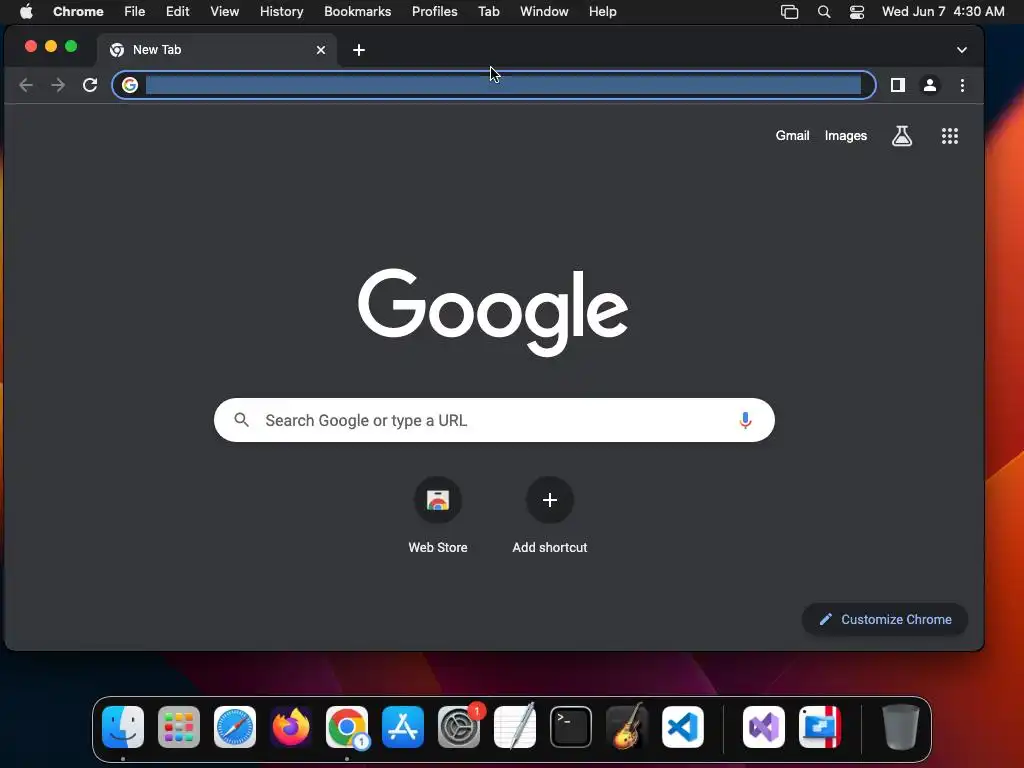Image resolution: width=1024 pixels, height=768 pixels.
Task: Open System Settings from the Dock
Action: pyautogui.click(x=459, y=727)
